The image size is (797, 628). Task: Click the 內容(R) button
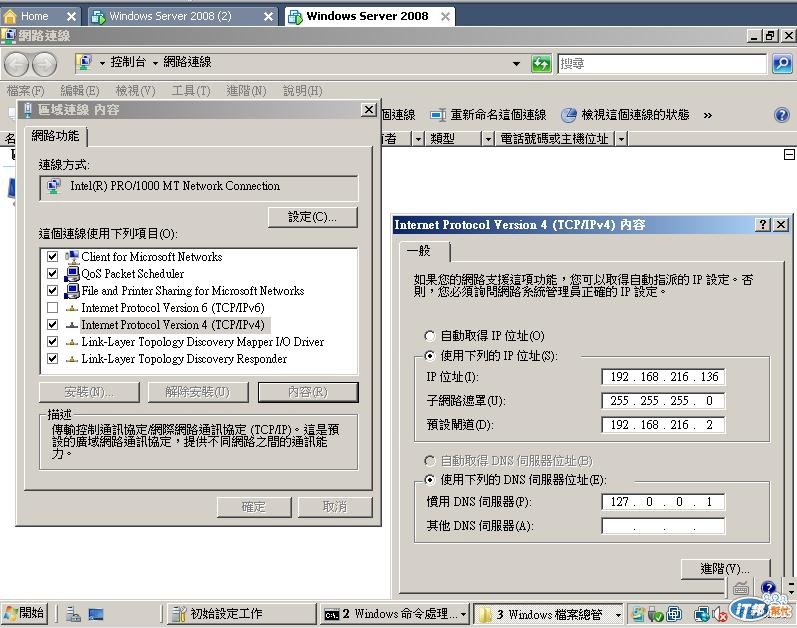coord(308,392)
